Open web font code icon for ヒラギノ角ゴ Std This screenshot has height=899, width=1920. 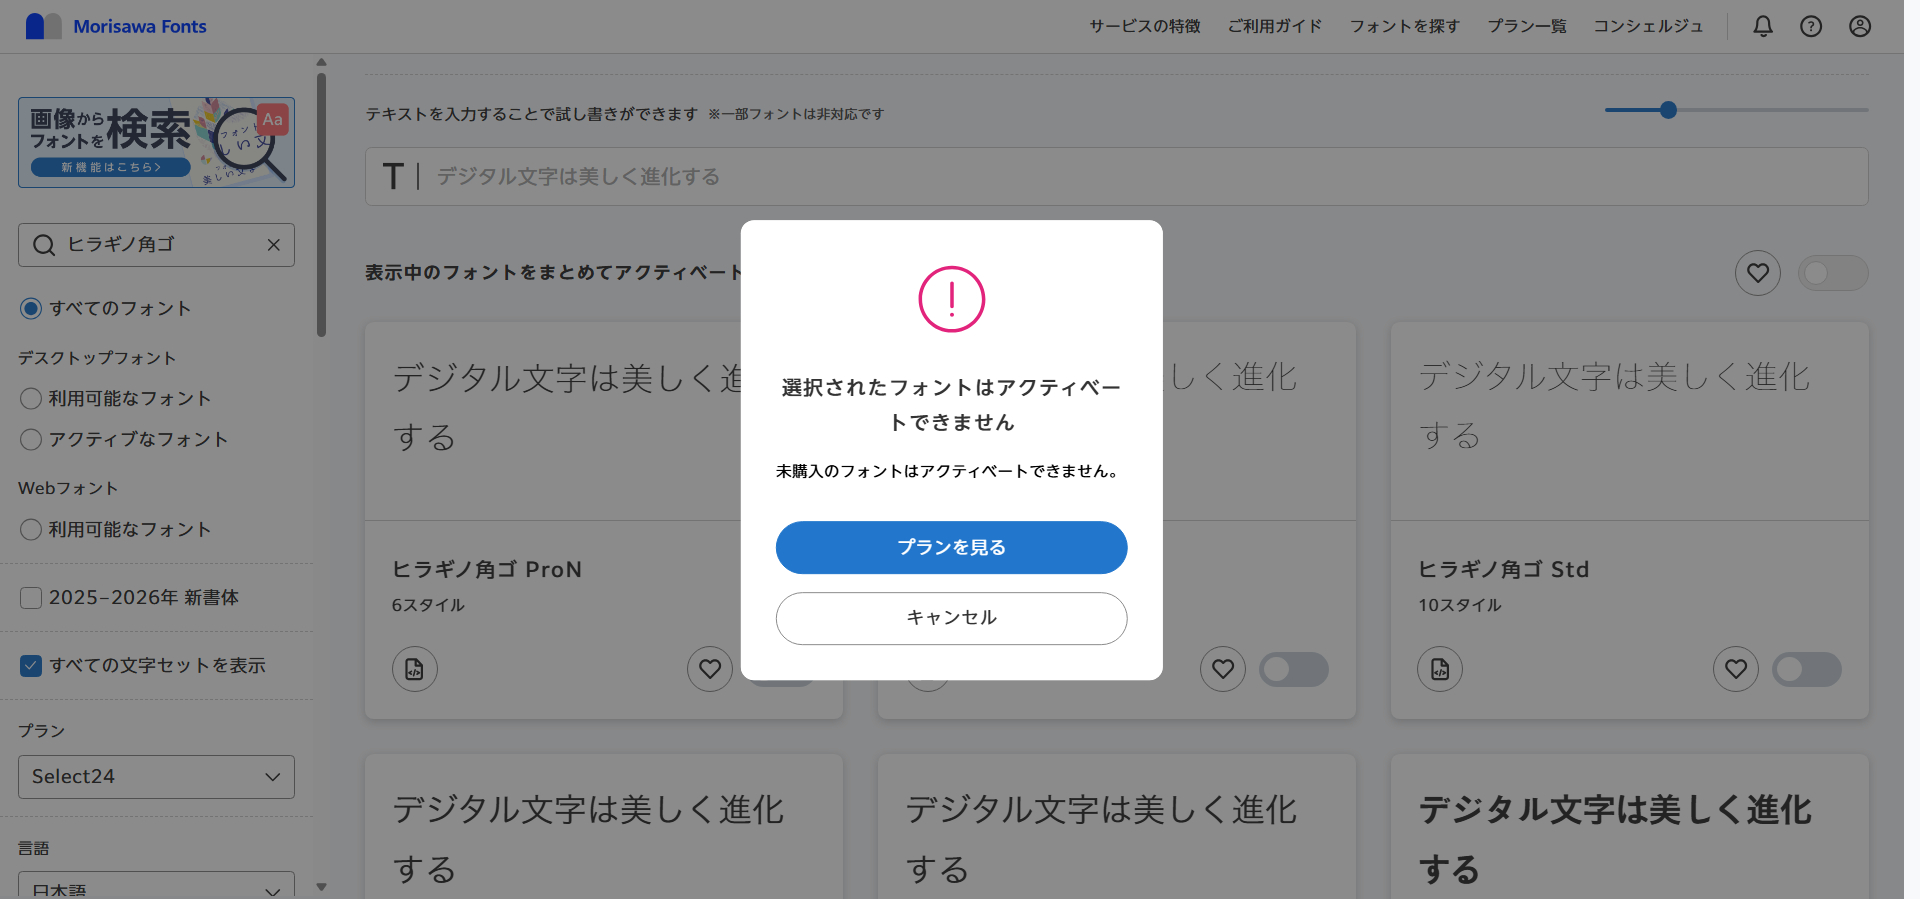pyautogui.click(x=1440, y=669)
